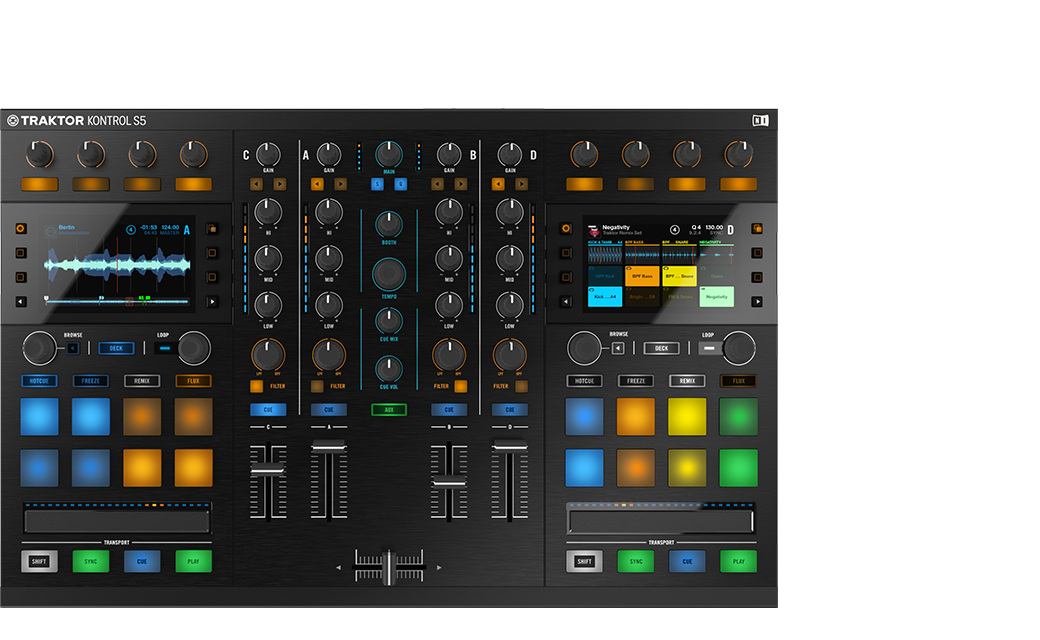Click channel A left FX assign arrow
The width and height of the screenshot is (1040, 640).
pos(317,184)
